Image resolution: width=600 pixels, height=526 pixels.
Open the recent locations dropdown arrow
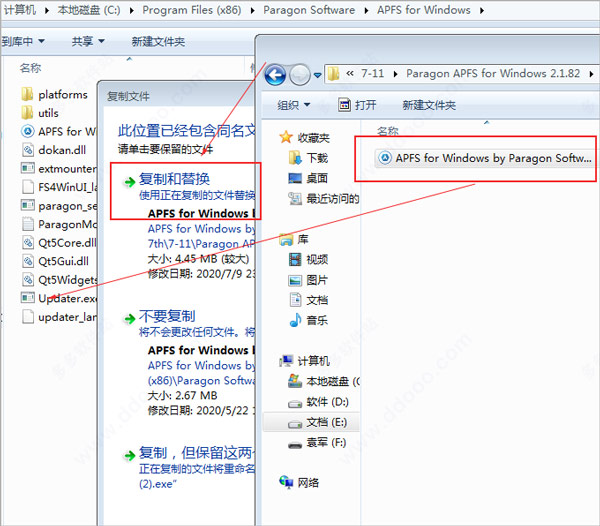tap(317, 75)
